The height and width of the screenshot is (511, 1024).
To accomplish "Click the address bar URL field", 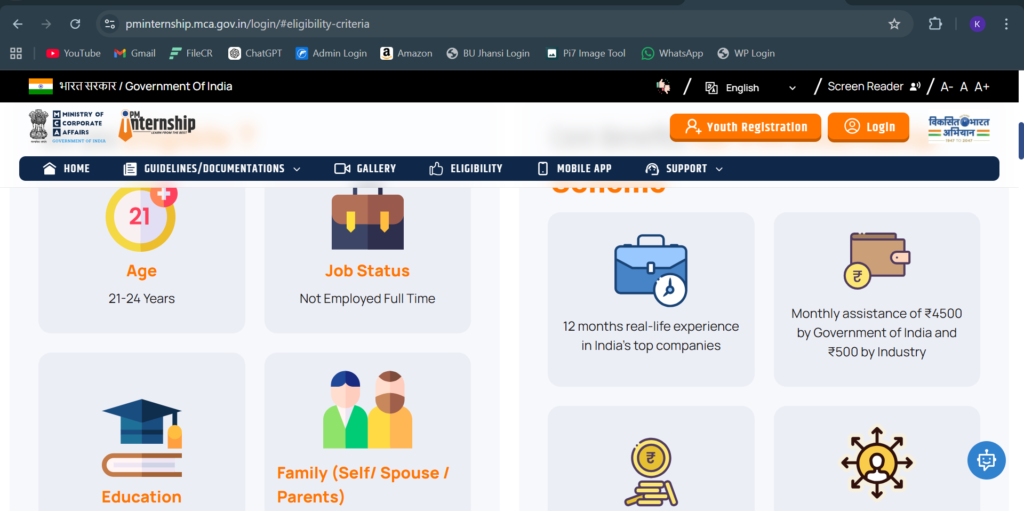I will click(500, 23).
